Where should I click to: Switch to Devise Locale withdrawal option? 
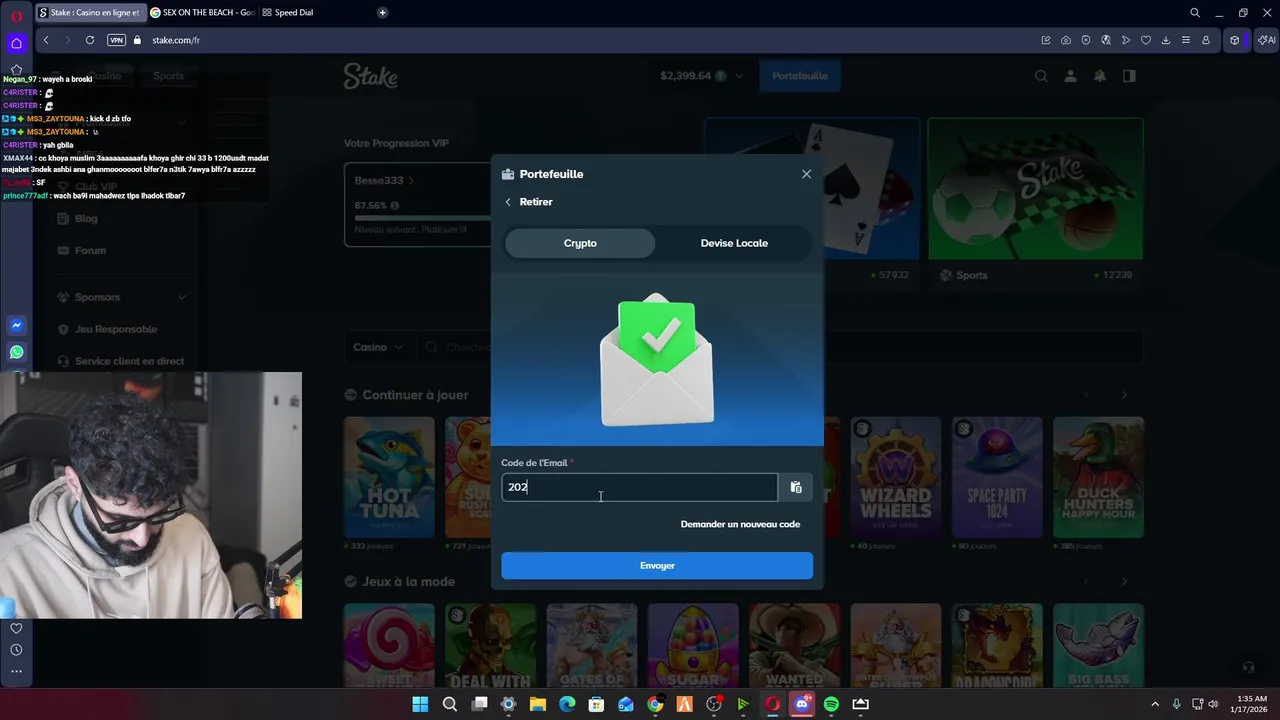[x=734, y=243]
